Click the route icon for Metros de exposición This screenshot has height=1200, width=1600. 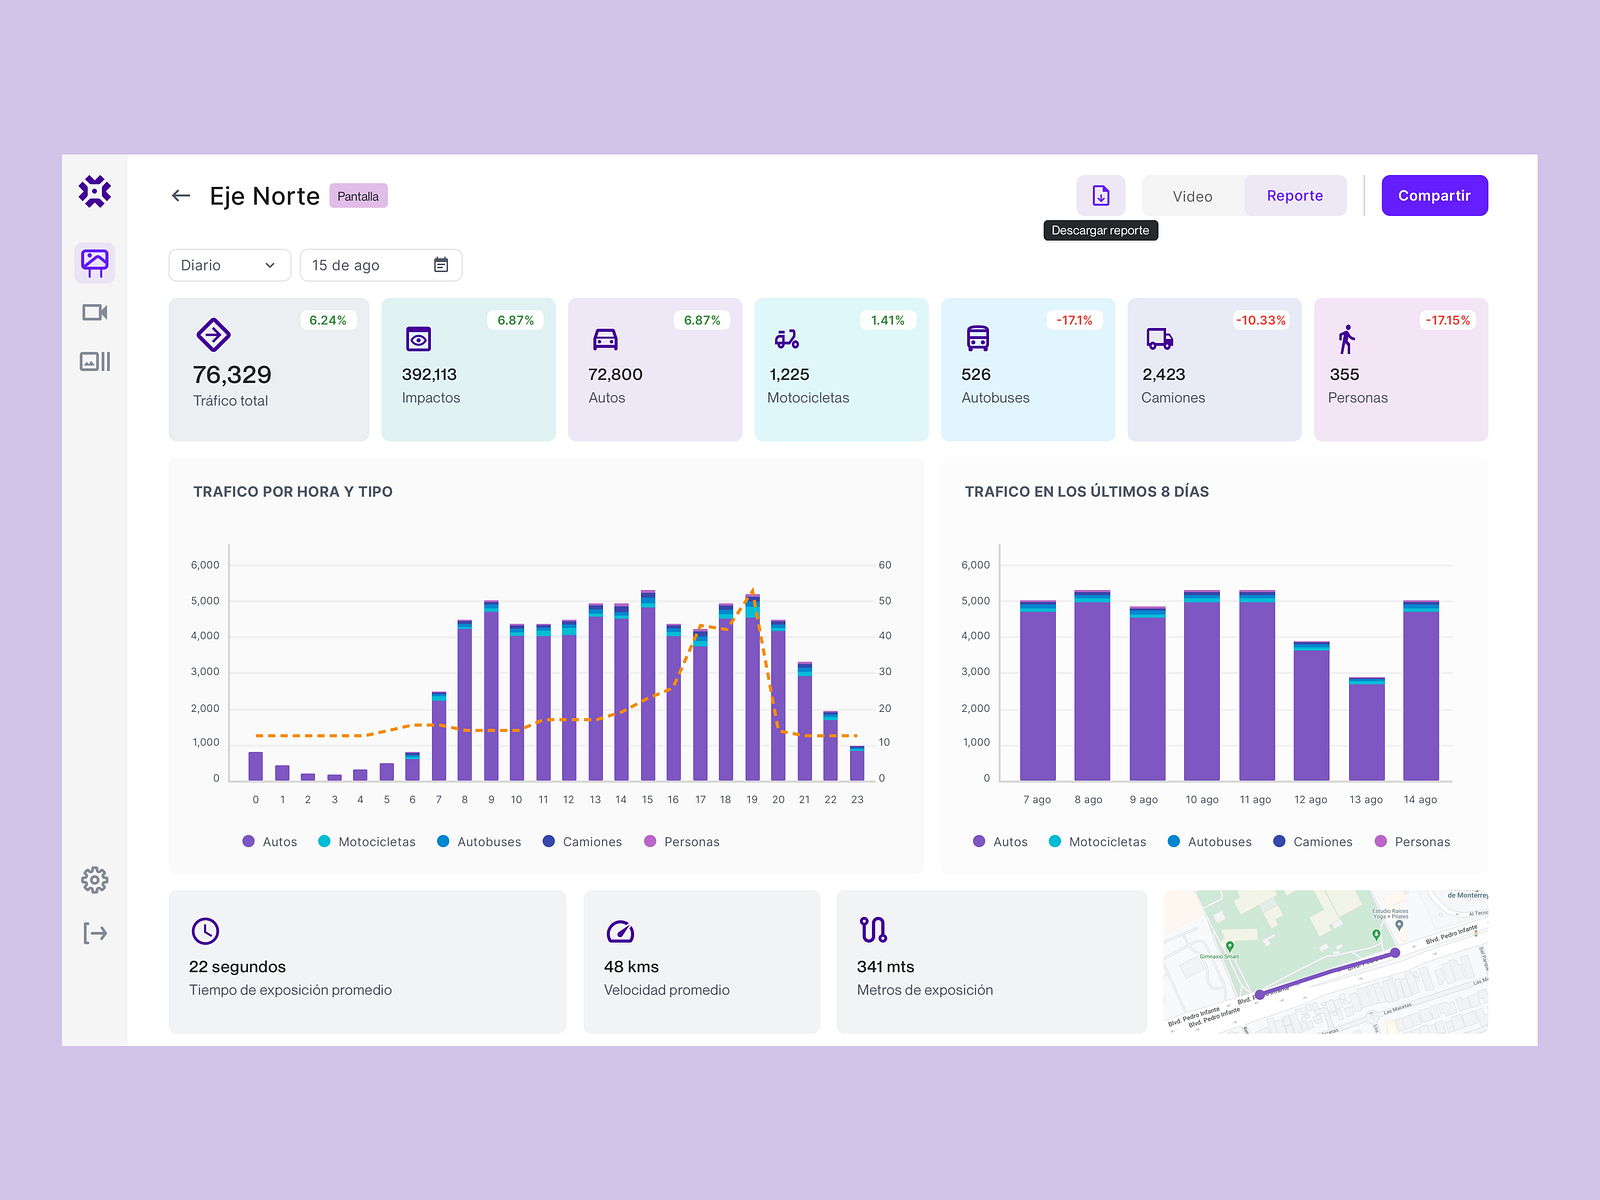pos(873,930)
